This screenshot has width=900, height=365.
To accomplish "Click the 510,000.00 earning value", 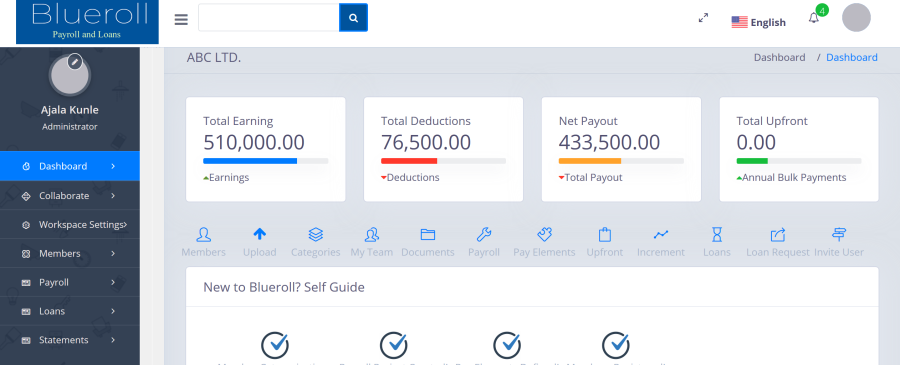I will pyautogui.click(x=254, y=142).
